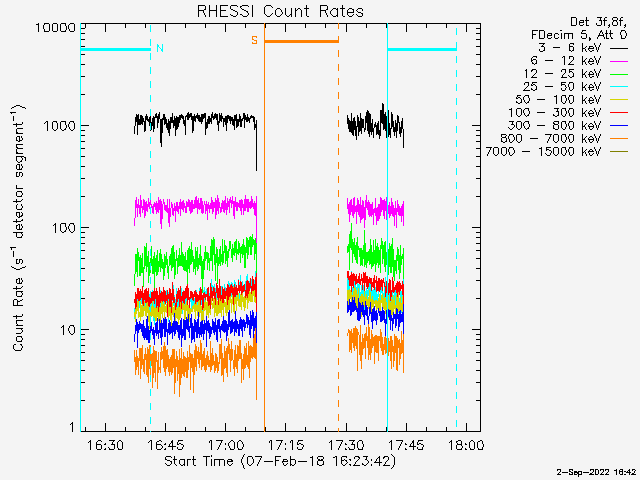The width and height of the screenshot is (640, 480).
Task: Click the green line swatch for 12 - 25 keV
Action: 619,74
